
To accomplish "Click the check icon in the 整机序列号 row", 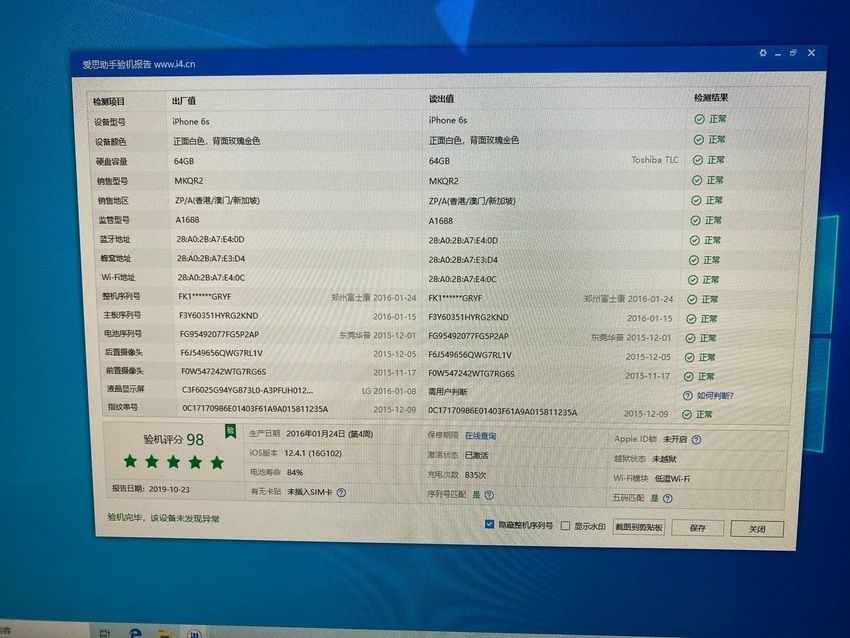I will coord(692,299).
